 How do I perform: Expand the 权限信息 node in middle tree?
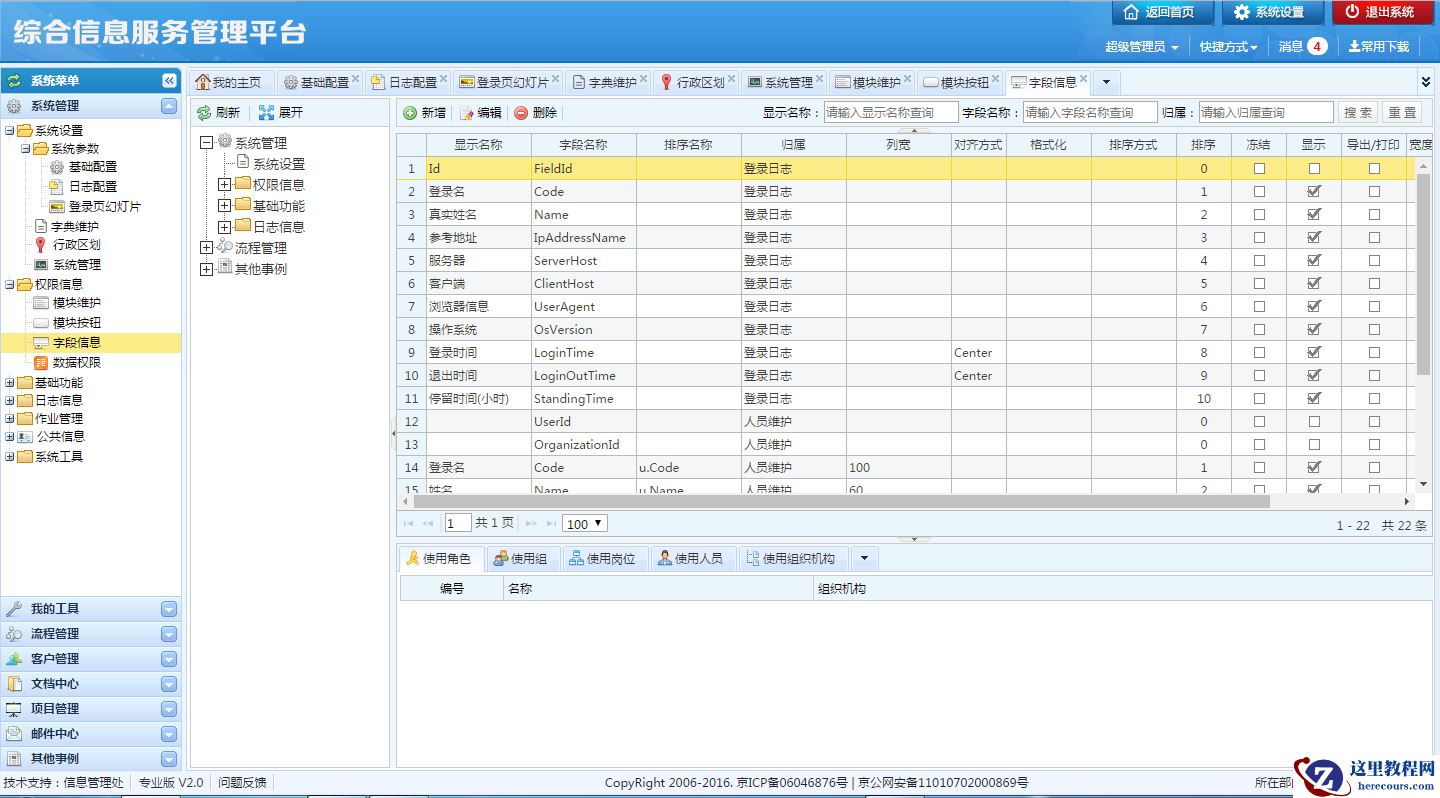click(x=224, y=185)
